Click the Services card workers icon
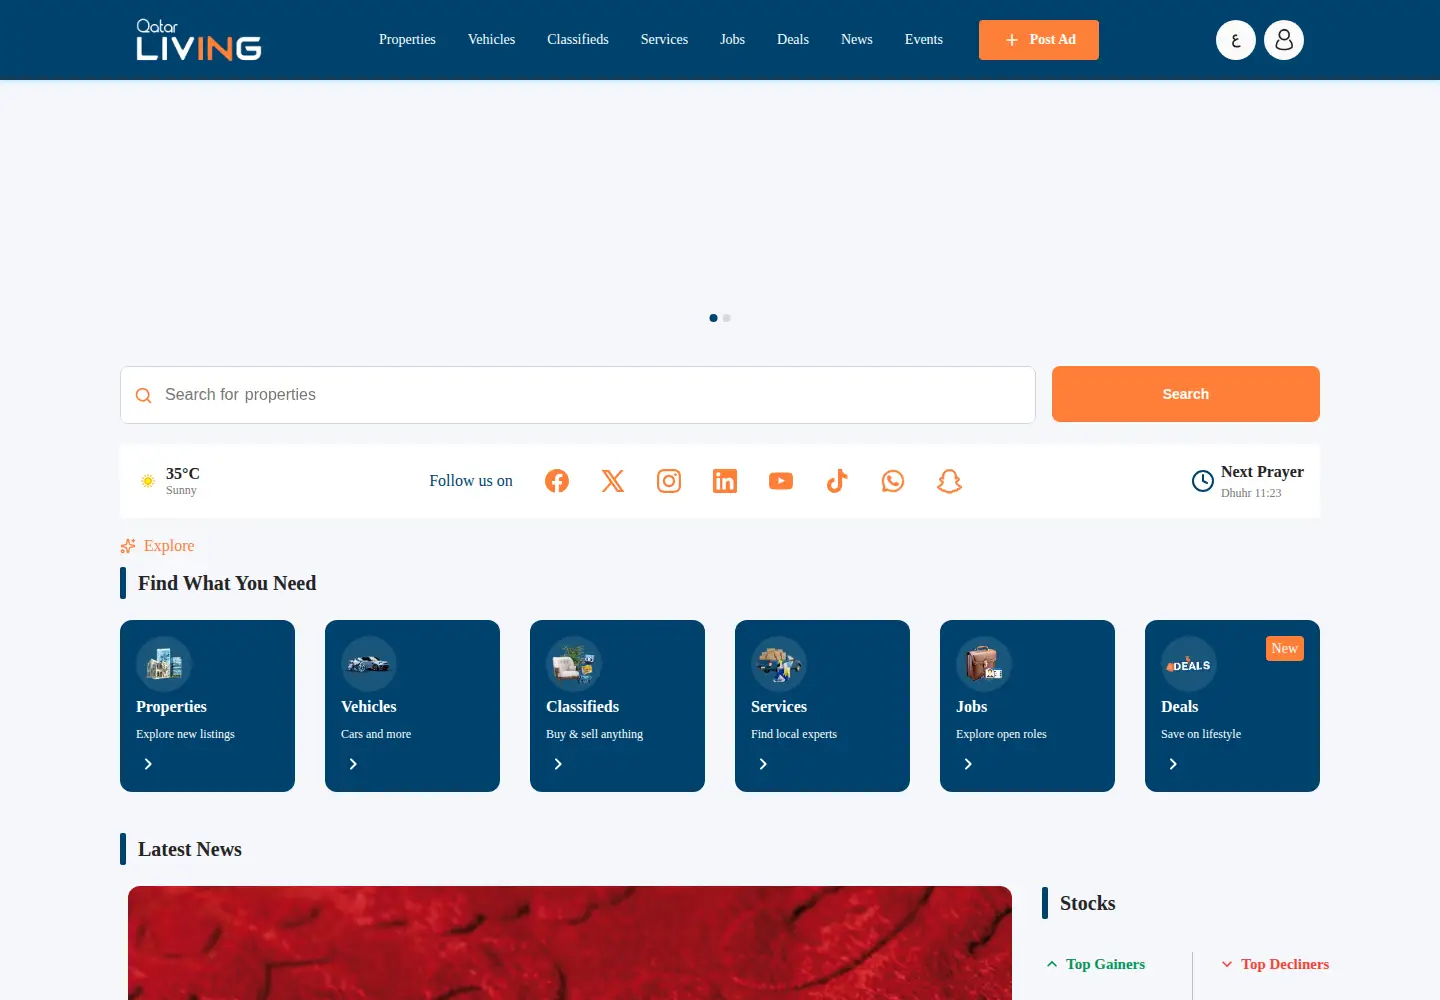 tap(779, 664)
